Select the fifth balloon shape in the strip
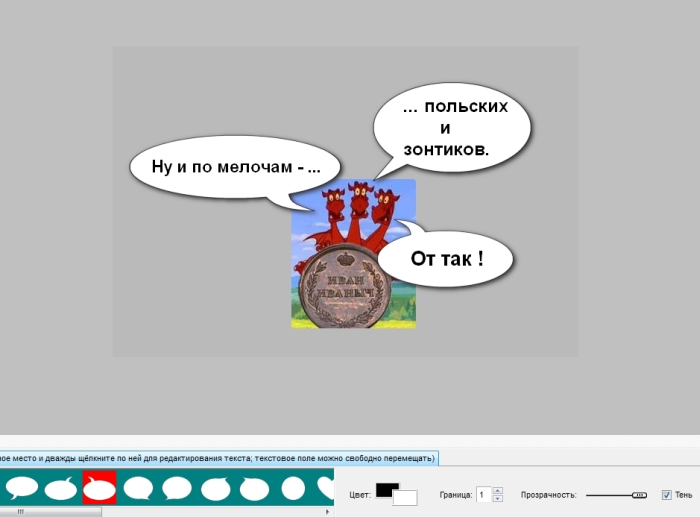Screen dimensions: 700x517 coord(177,487)
